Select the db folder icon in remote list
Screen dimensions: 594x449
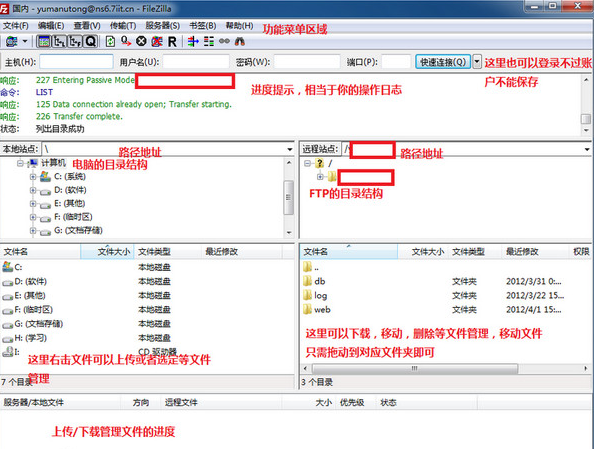coord(307,281)
